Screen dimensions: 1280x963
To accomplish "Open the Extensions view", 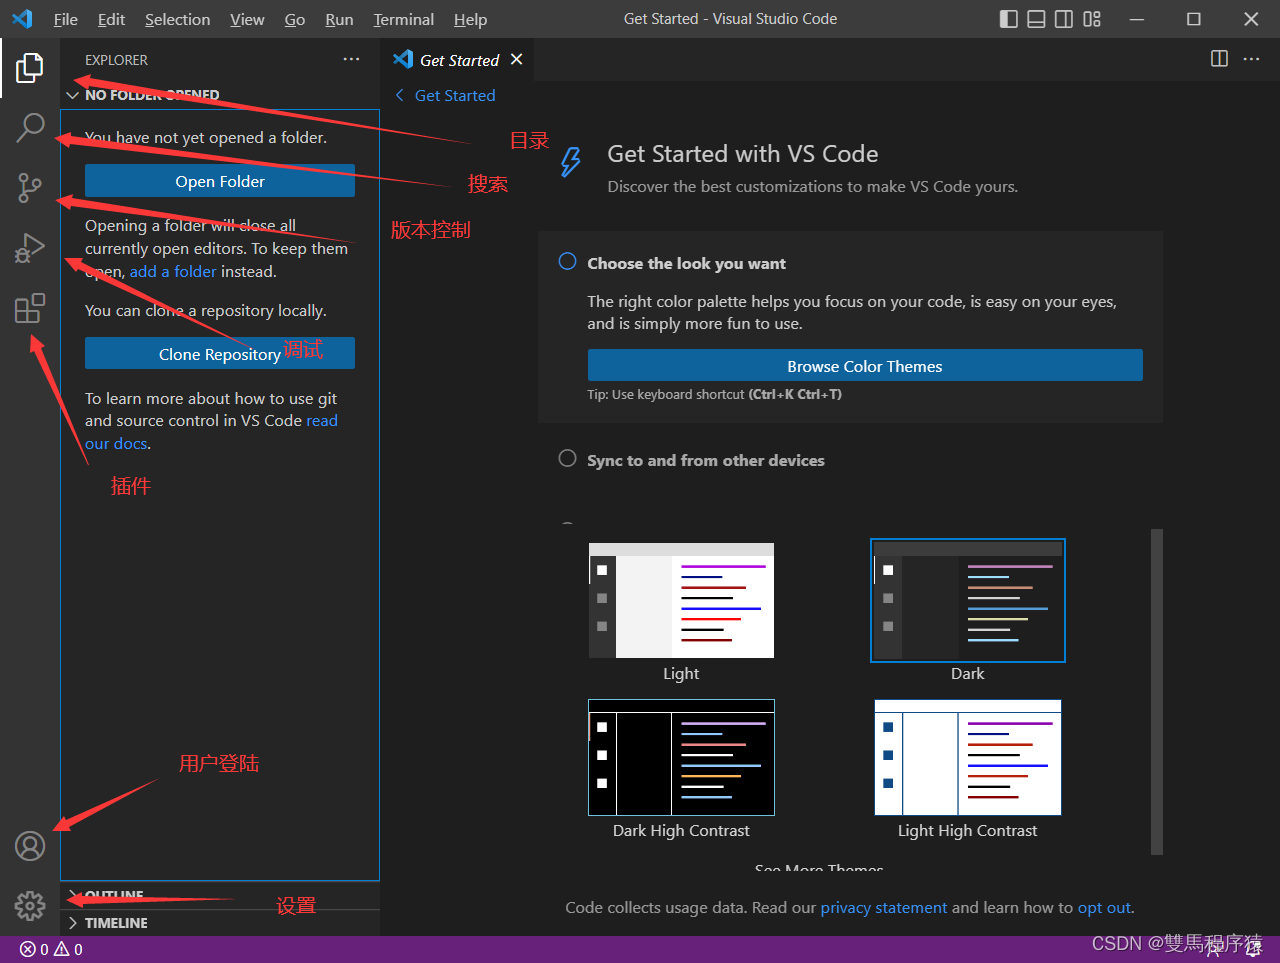I will (x=30, y=308).
